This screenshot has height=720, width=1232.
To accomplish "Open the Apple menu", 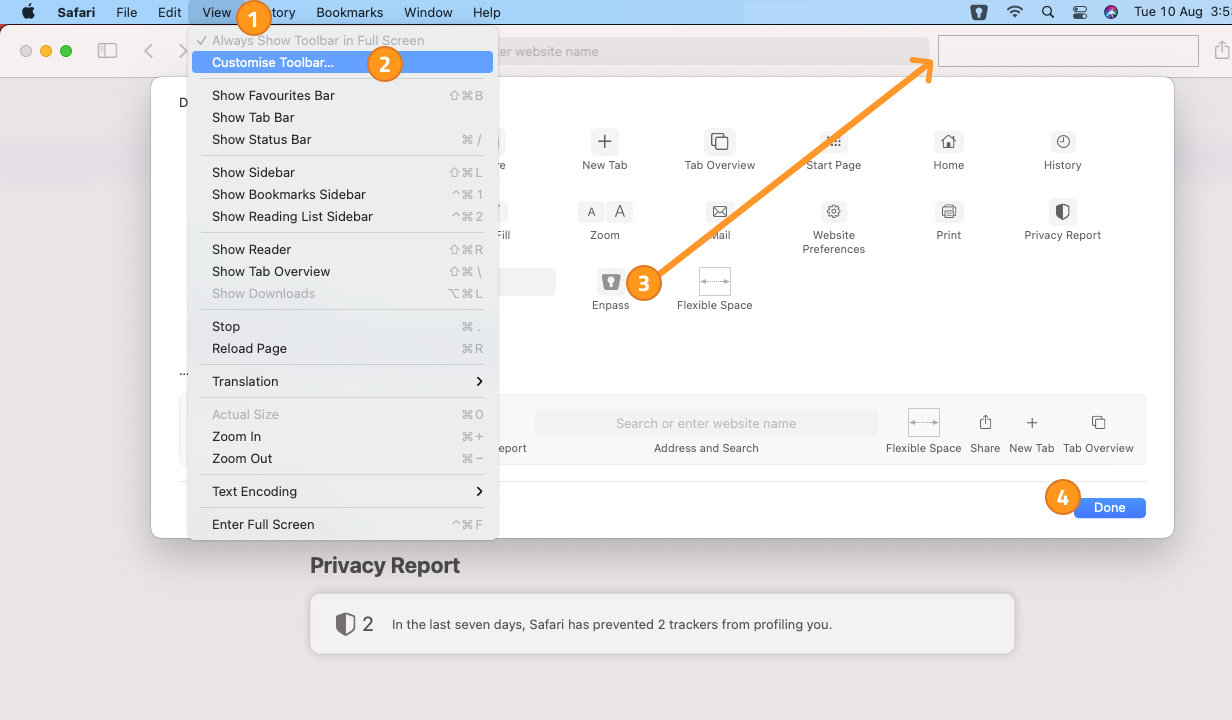I will [28, 12].
